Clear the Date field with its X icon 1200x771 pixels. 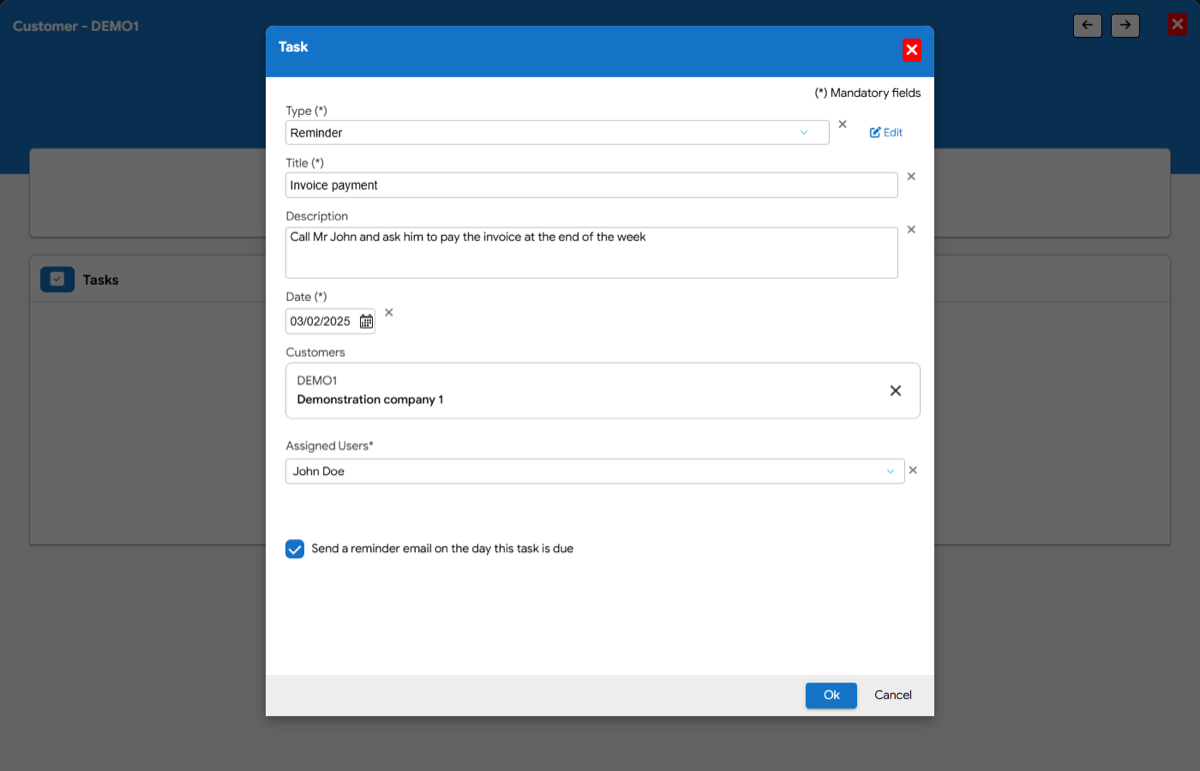[389, 313]
